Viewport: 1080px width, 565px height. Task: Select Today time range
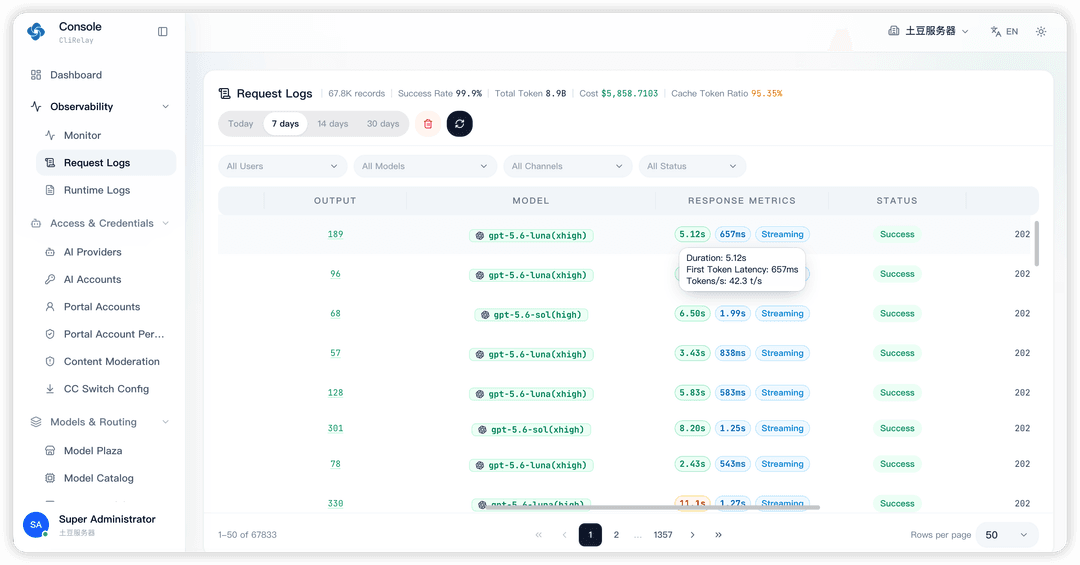tap(240, 124)
